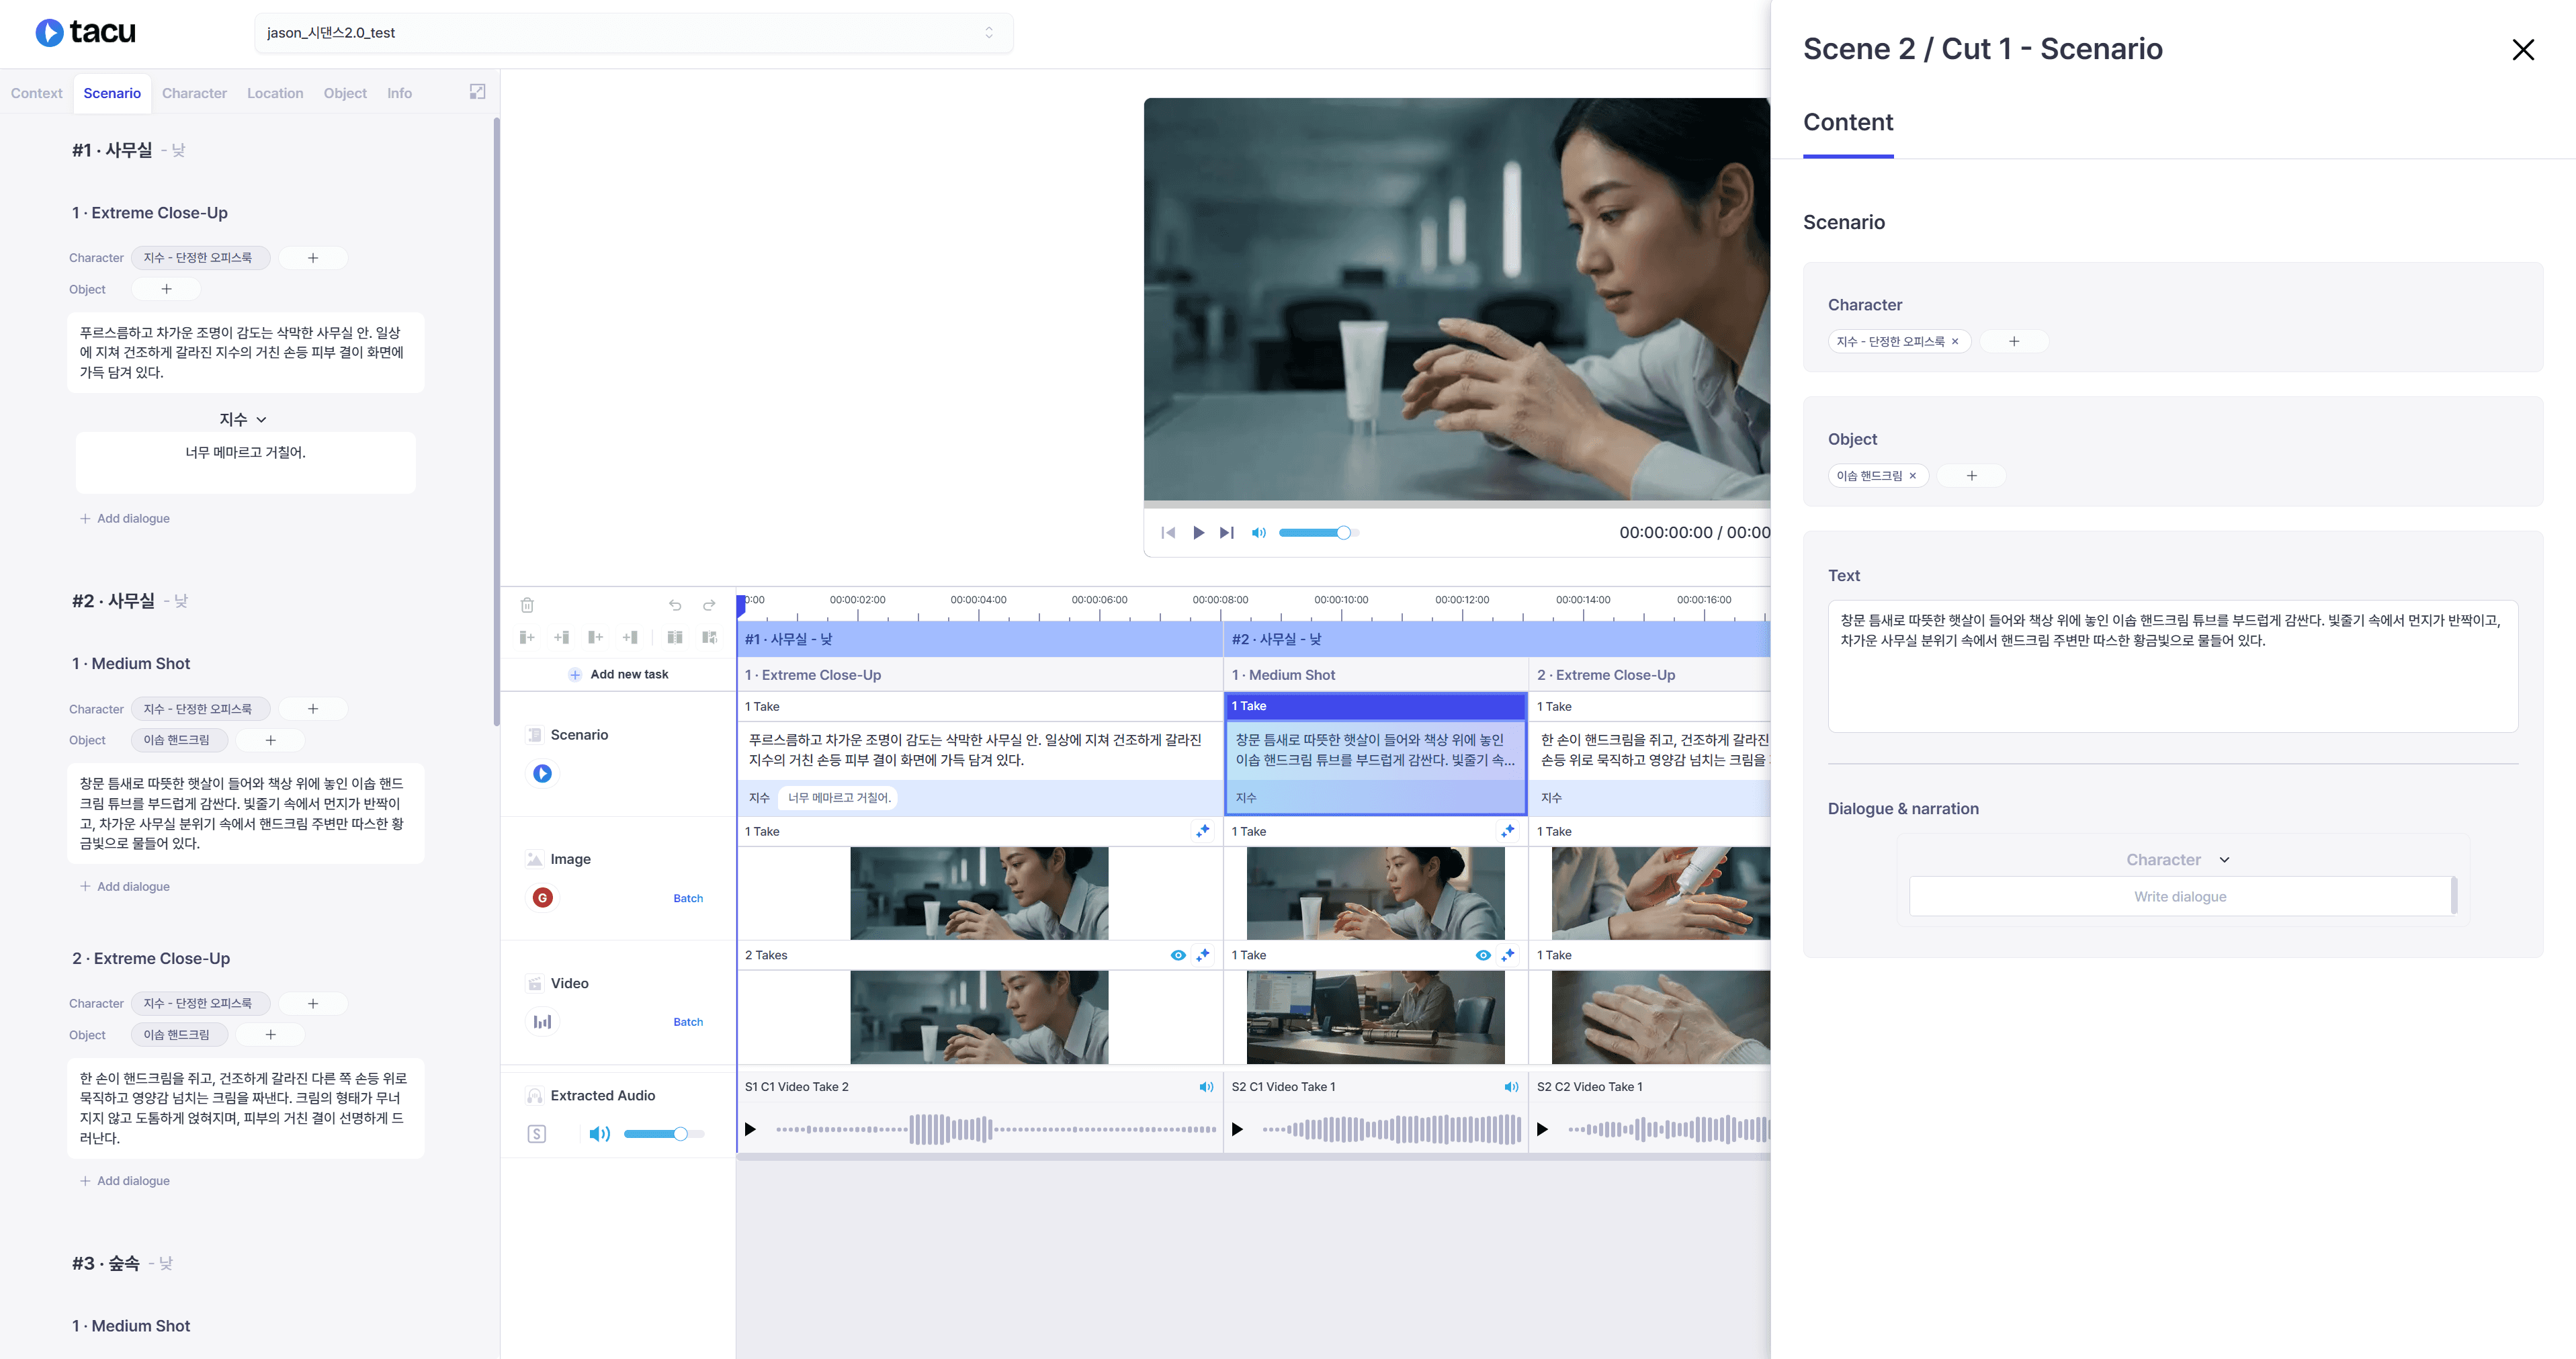Skip to previous frame in the video player
The height and width of the screenshot is (1359, 2576).
click(1168, 533)
